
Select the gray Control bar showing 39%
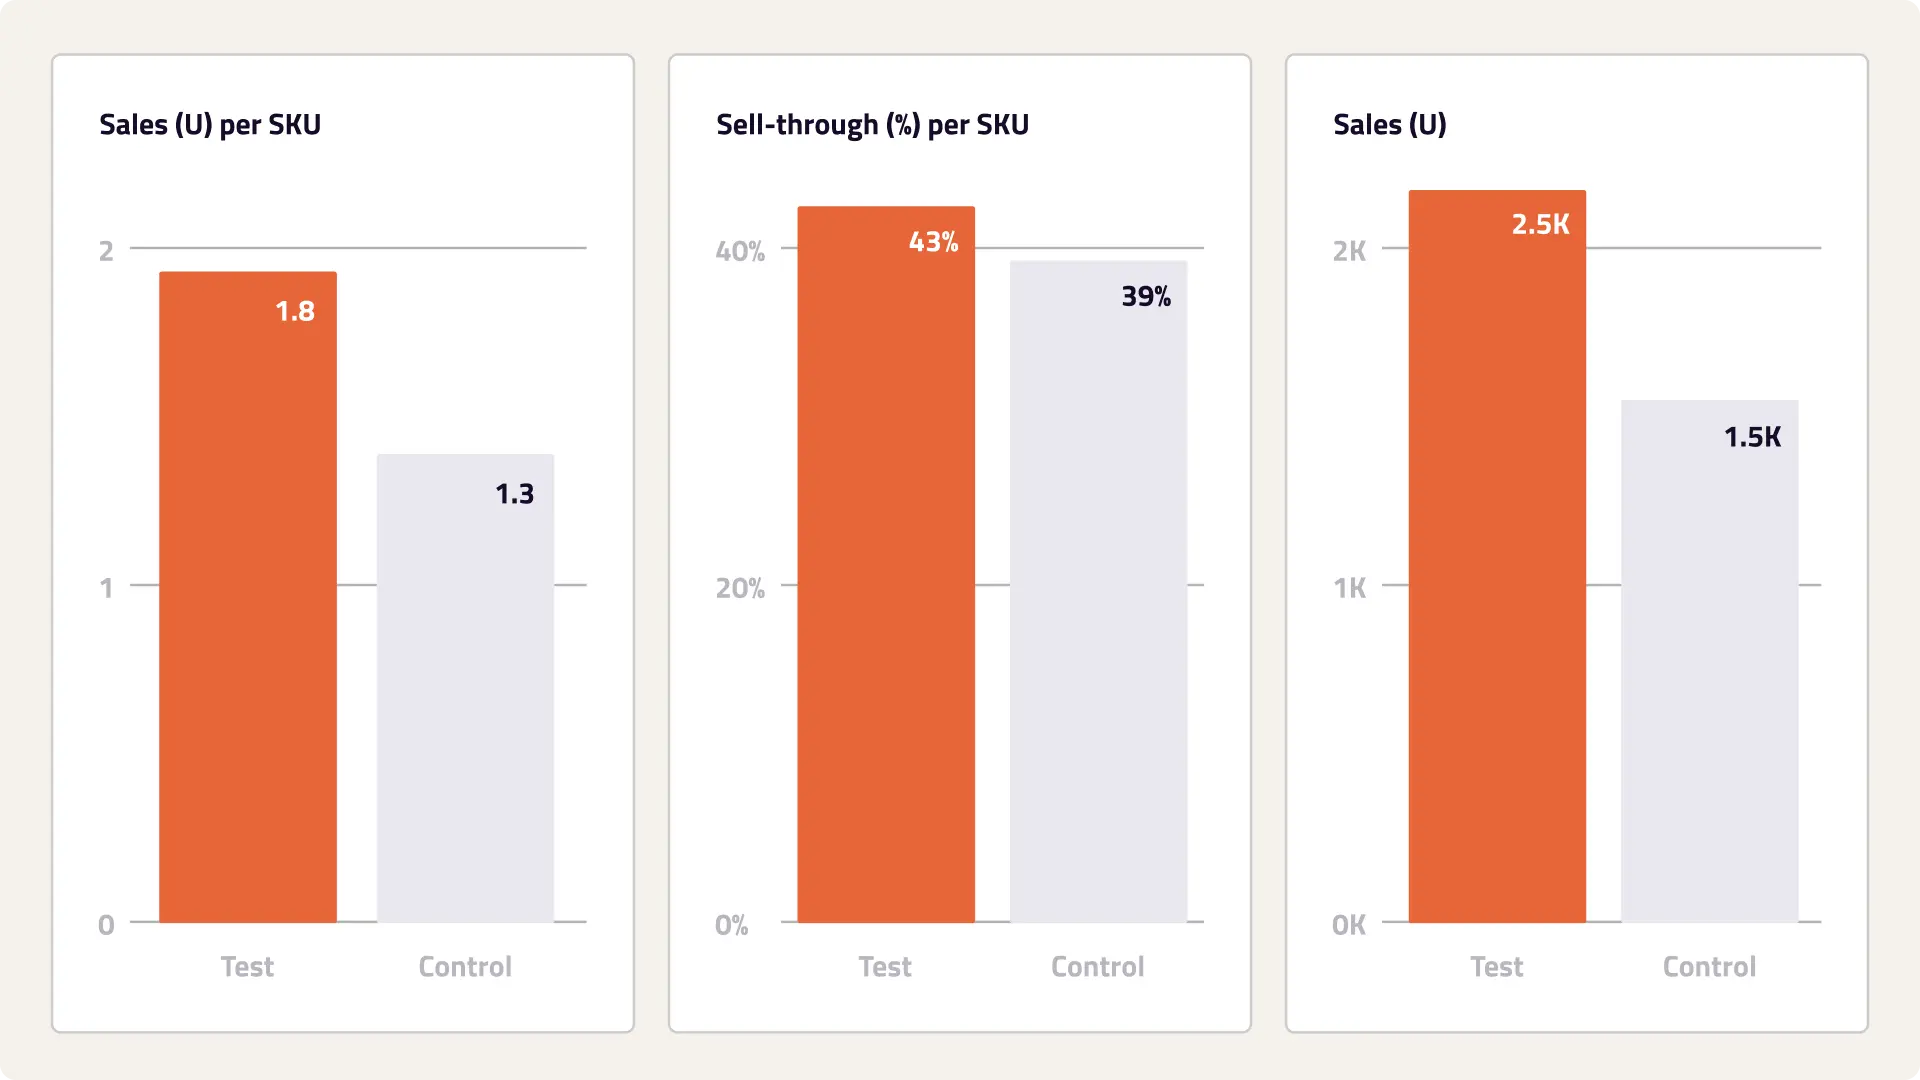[x=1098, y=600]
